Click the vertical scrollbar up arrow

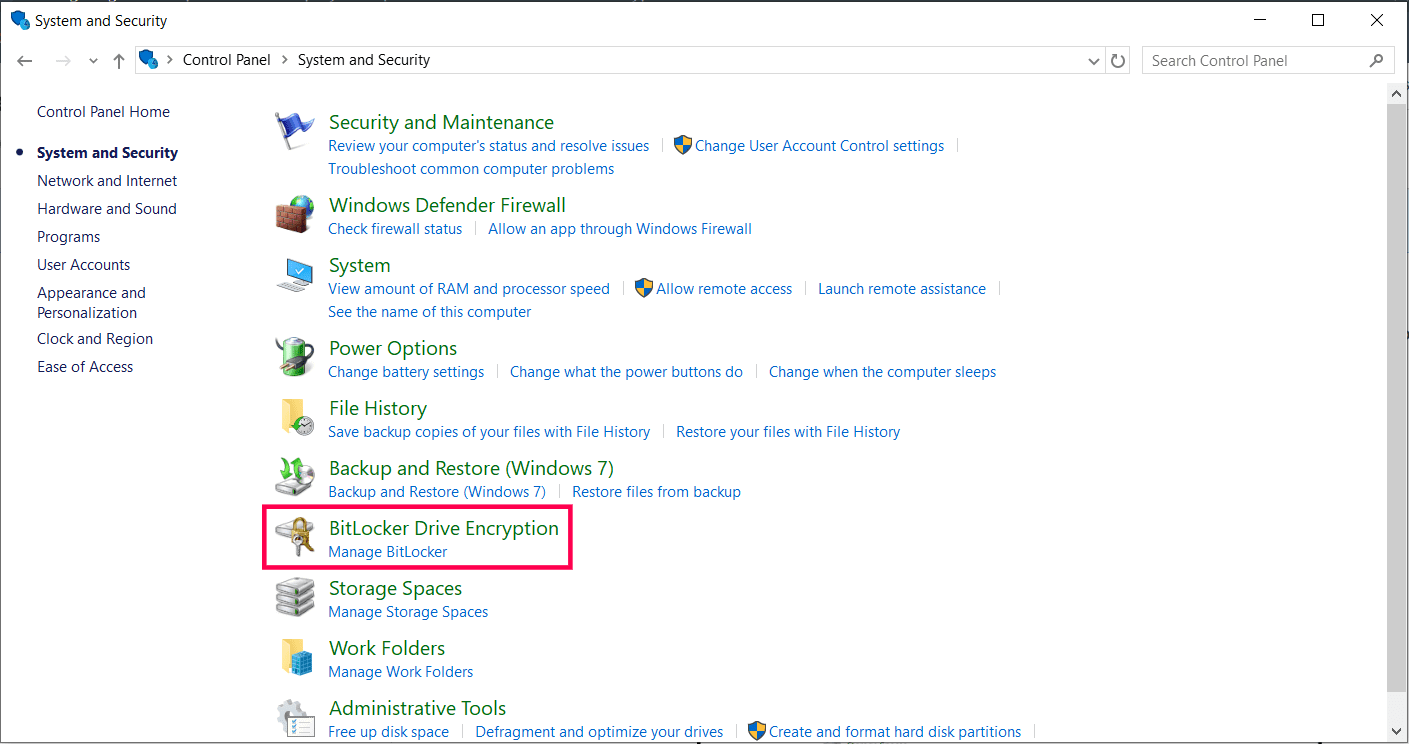[1398, 93]
